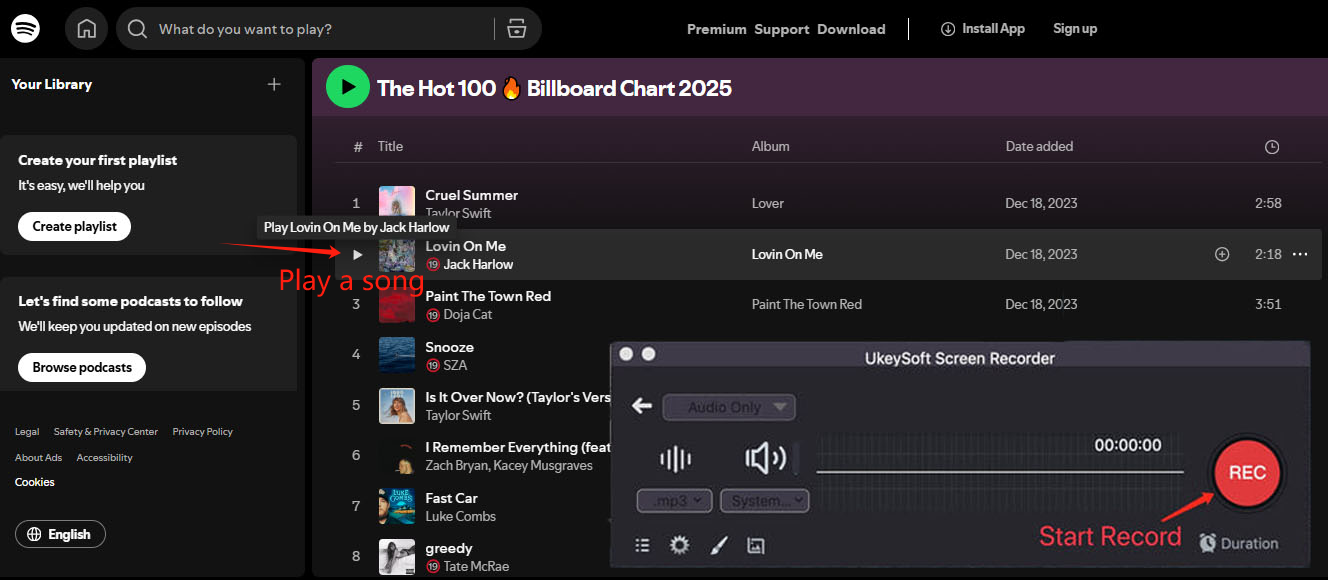Open the Audio Only mode dropdown
The height and width of the screenshot is (580, 1328).
[x=729, y=407]
